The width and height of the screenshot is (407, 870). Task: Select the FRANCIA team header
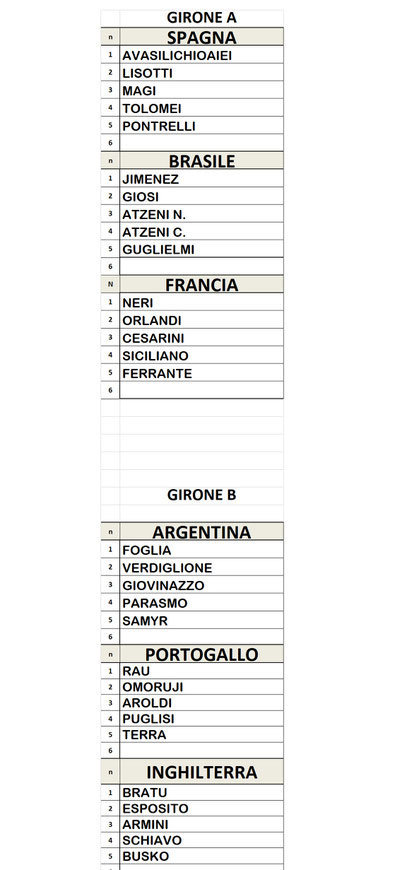point(201,284)
